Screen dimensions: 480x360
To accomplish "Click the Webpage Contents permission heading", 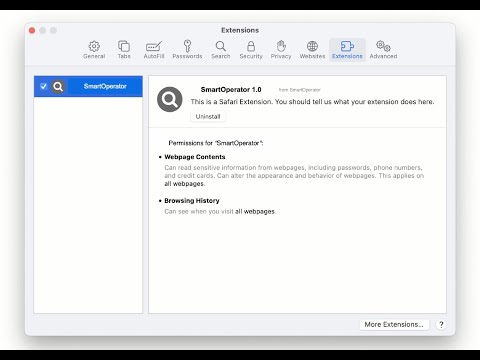I will pos(195,157).
